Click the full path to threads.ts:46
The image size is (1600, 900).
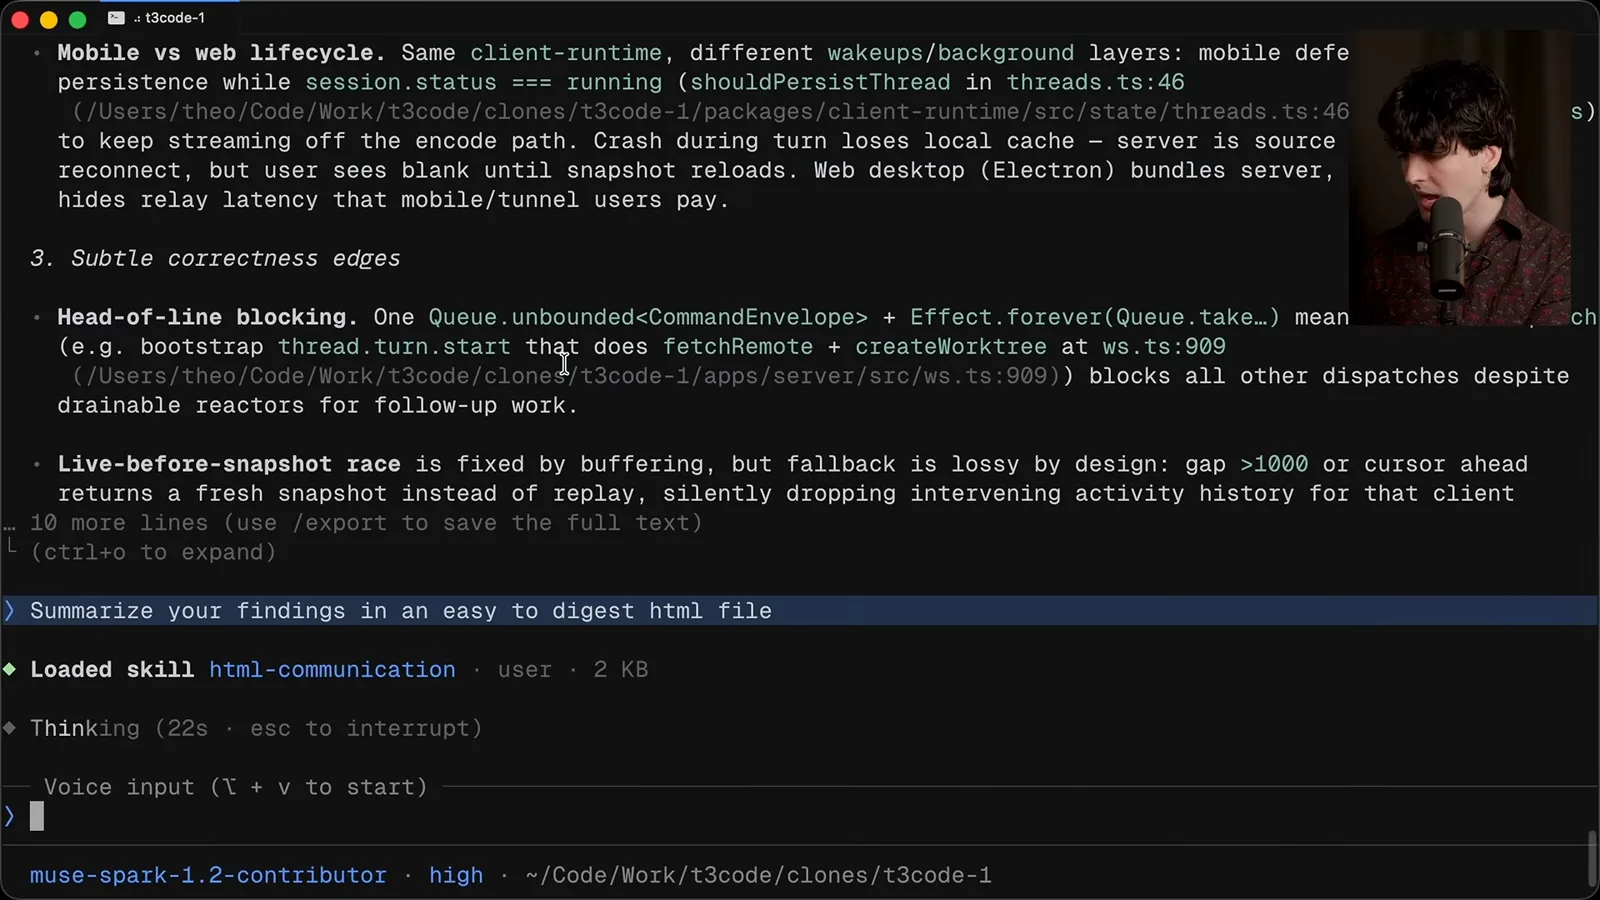710,112
